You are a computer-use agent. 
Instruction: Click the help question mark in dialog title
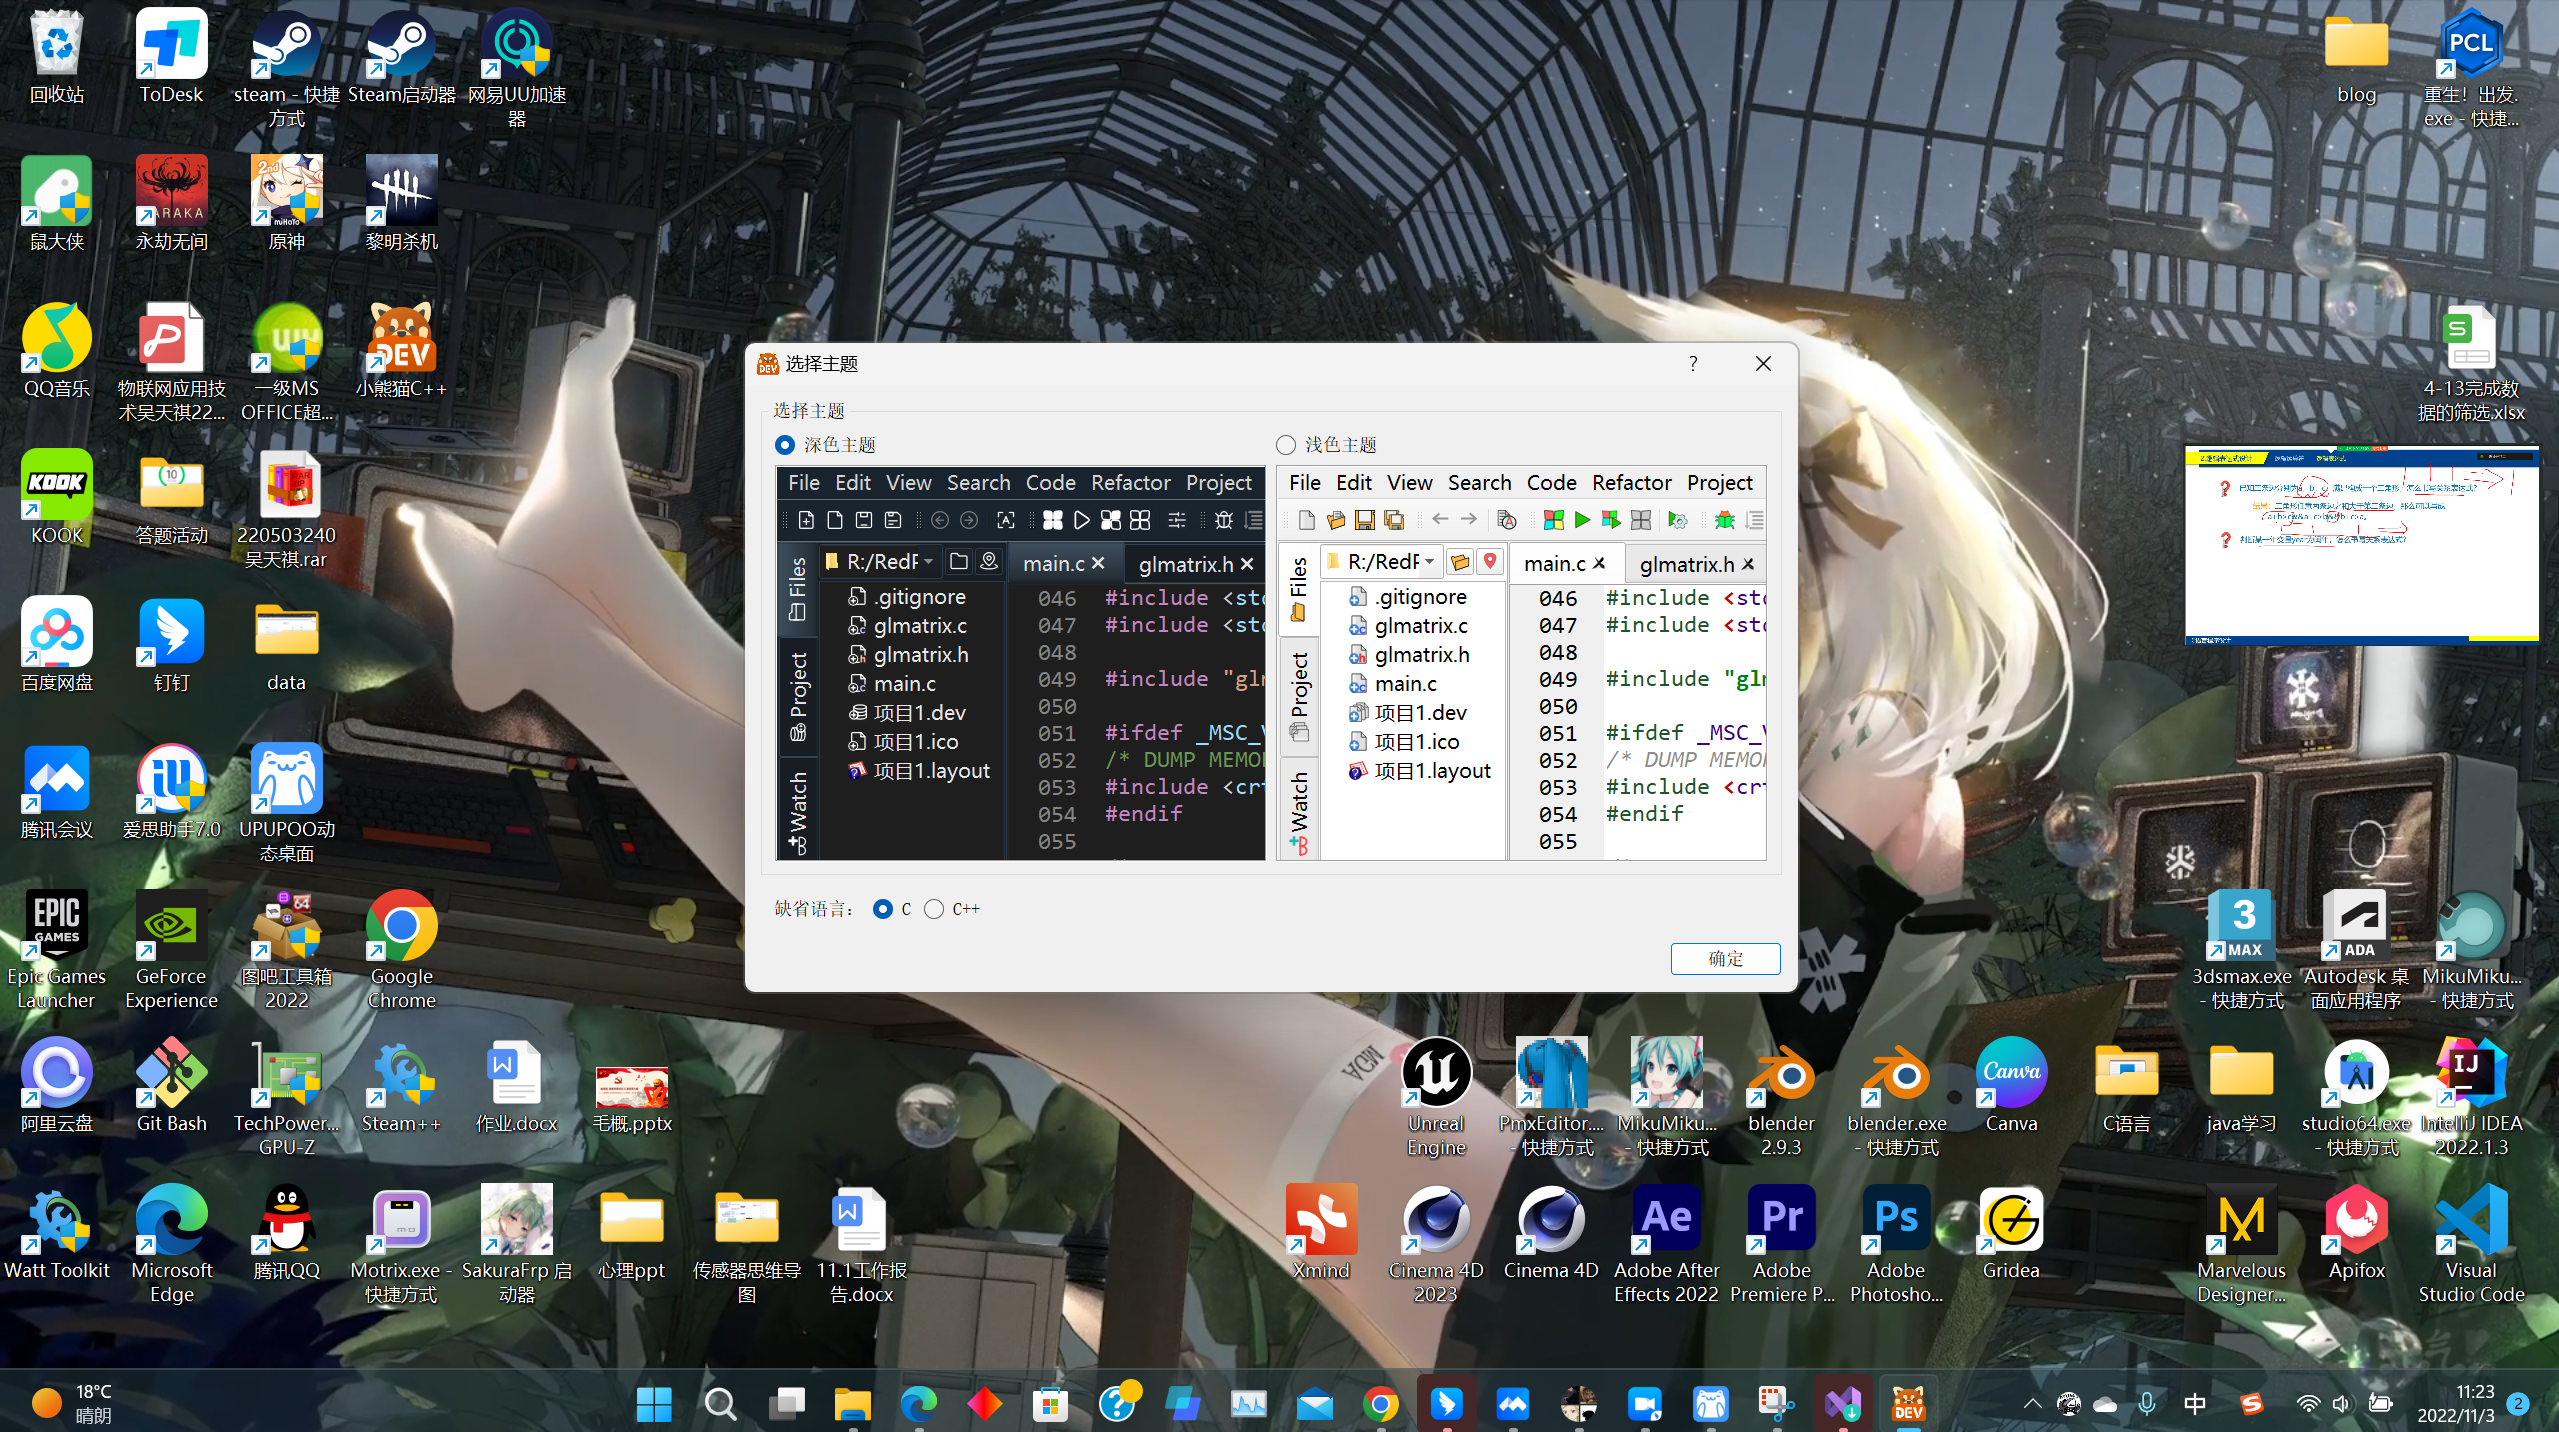tap(1693, 363)
